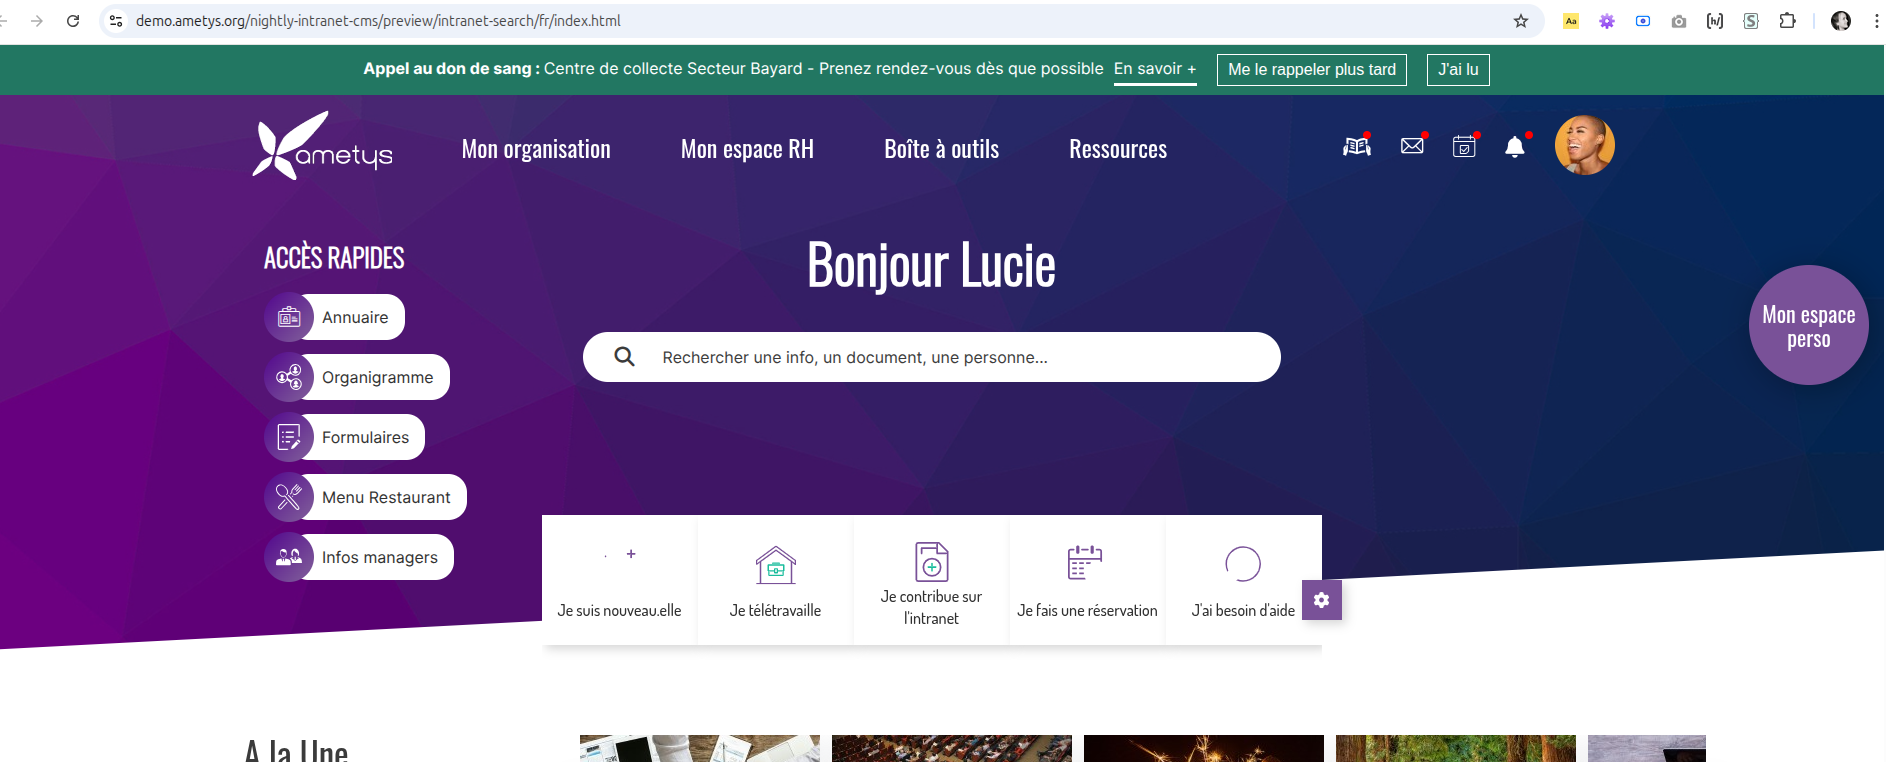Expand the Boîte à outils menu

(941, 150)
